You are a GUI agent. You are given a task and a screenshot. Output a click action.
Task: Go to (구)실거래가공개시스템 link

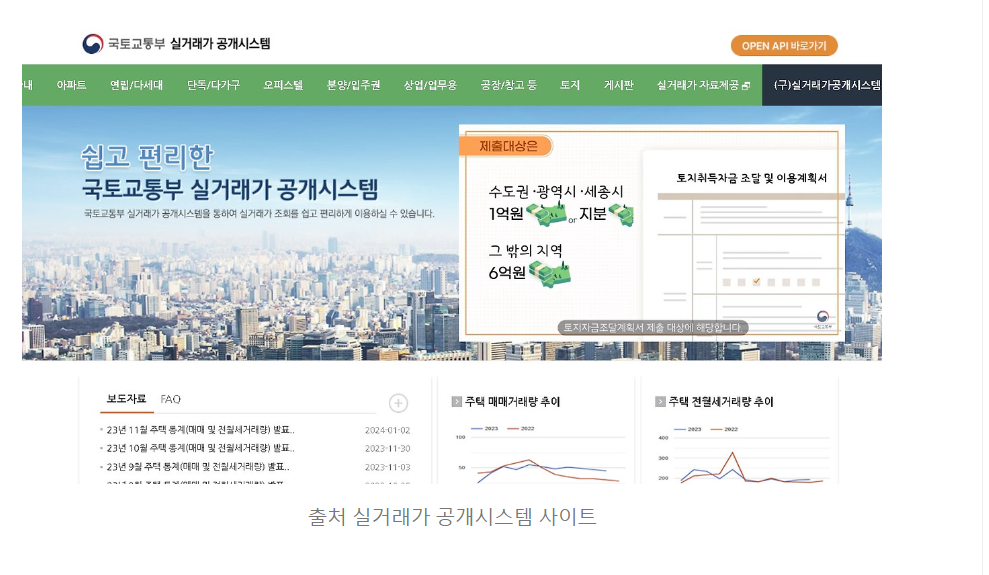click(x=822, y=84)
